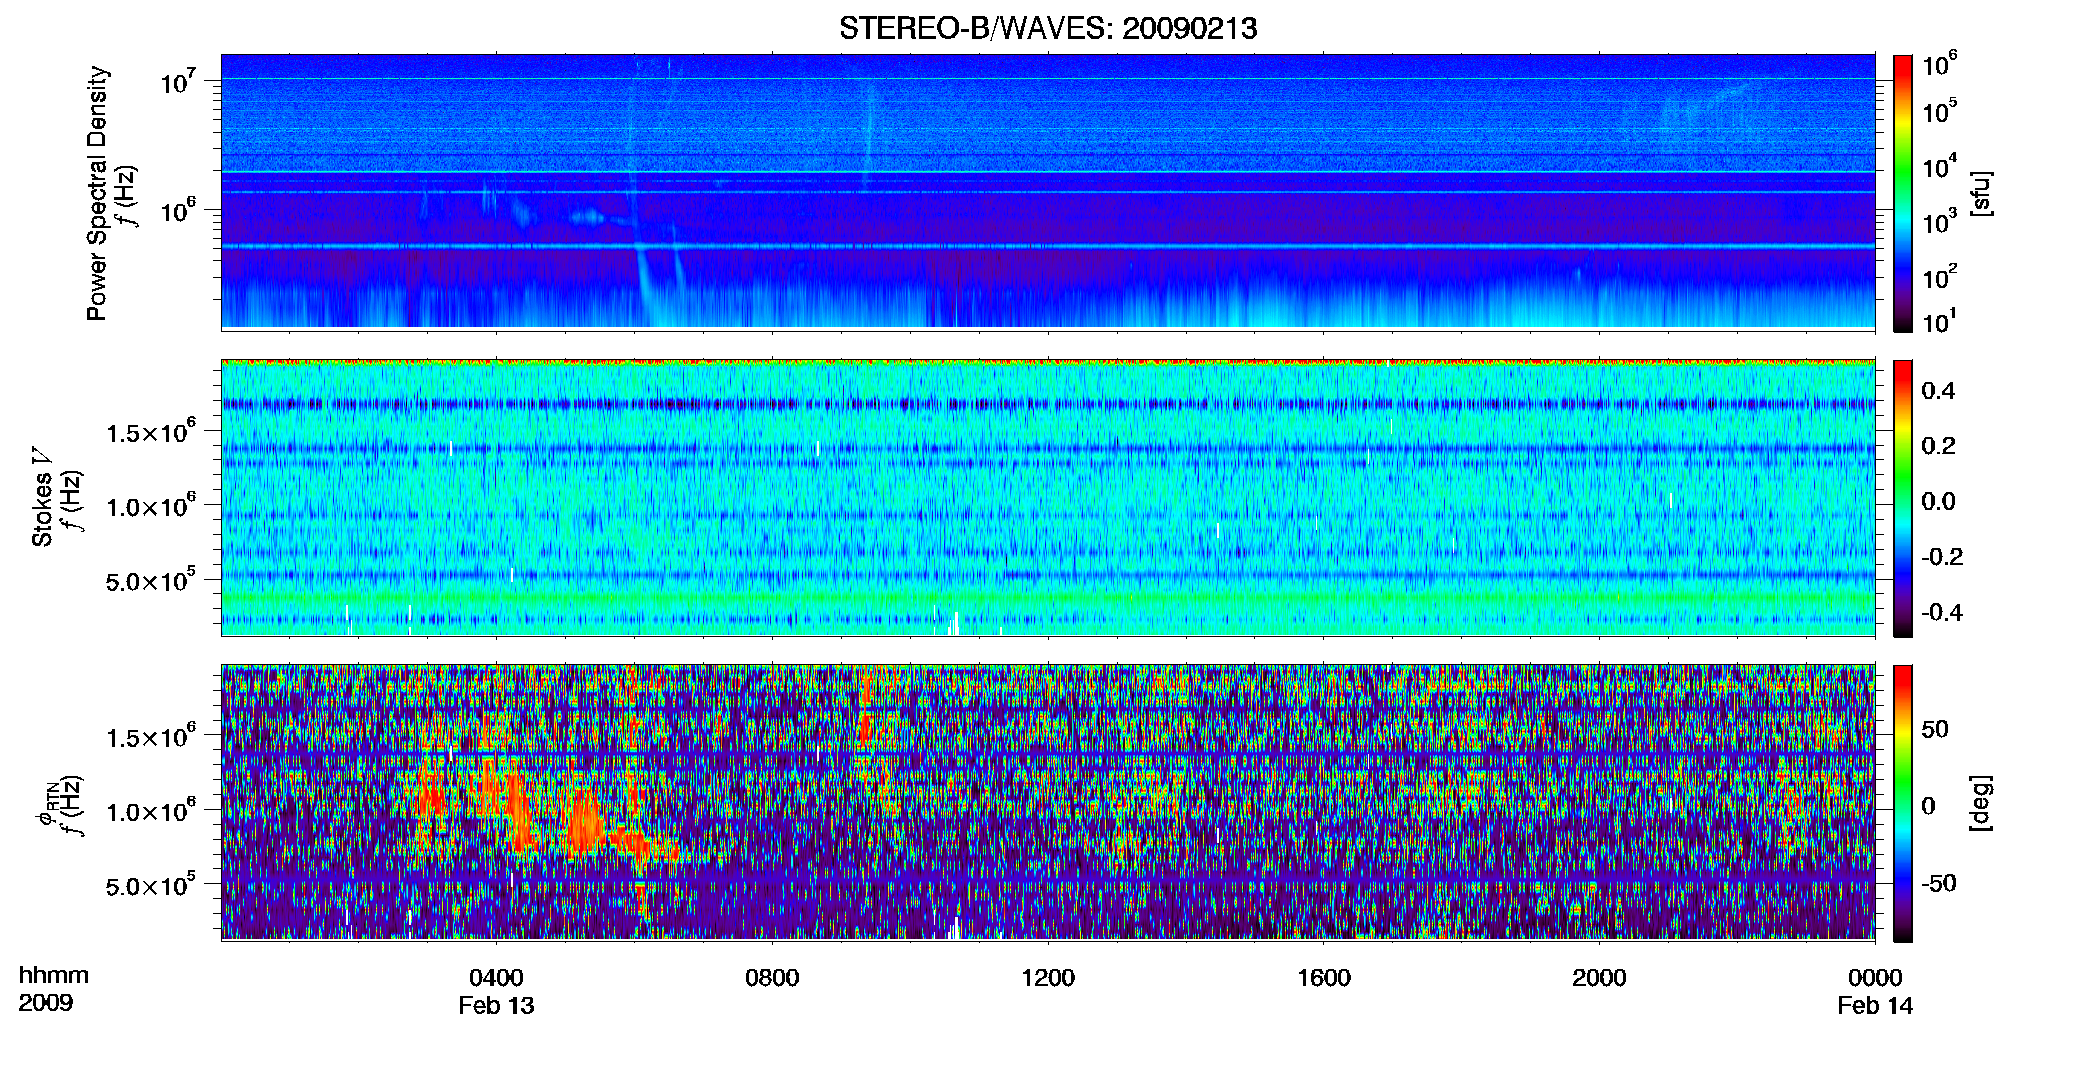Click the dark blue band in Stokes V panel
Image resolution: width=2096 pixels, height=1080 pixels.
click(x=1048, y=405)
